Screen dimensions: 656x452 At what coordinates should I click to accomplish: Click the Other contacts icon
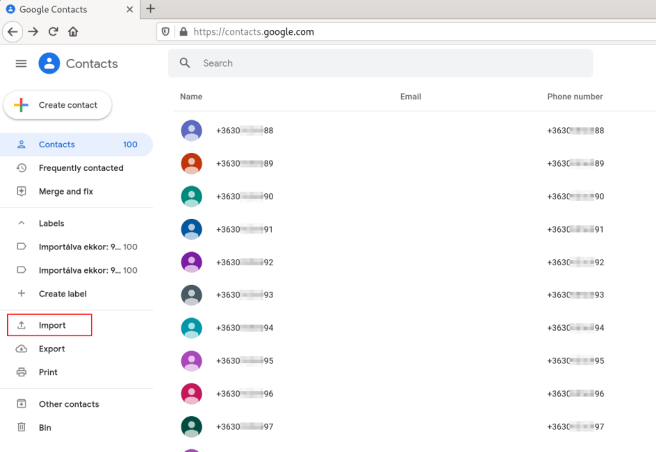click(x=21, y=404)
